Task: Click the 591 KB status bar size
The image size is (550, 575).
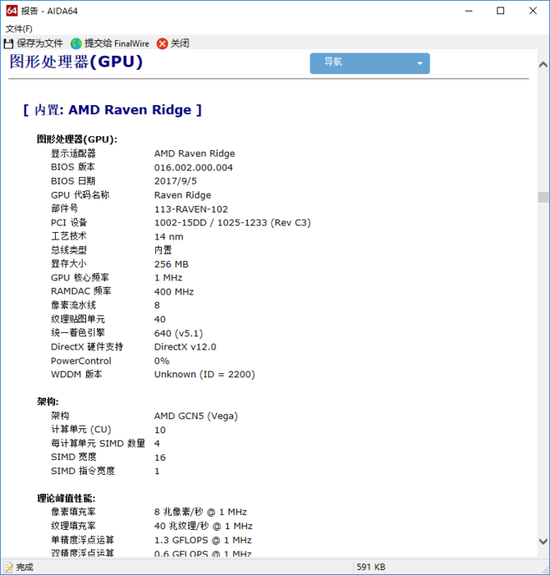Action: pyautogui.click(x=371, y=567)
